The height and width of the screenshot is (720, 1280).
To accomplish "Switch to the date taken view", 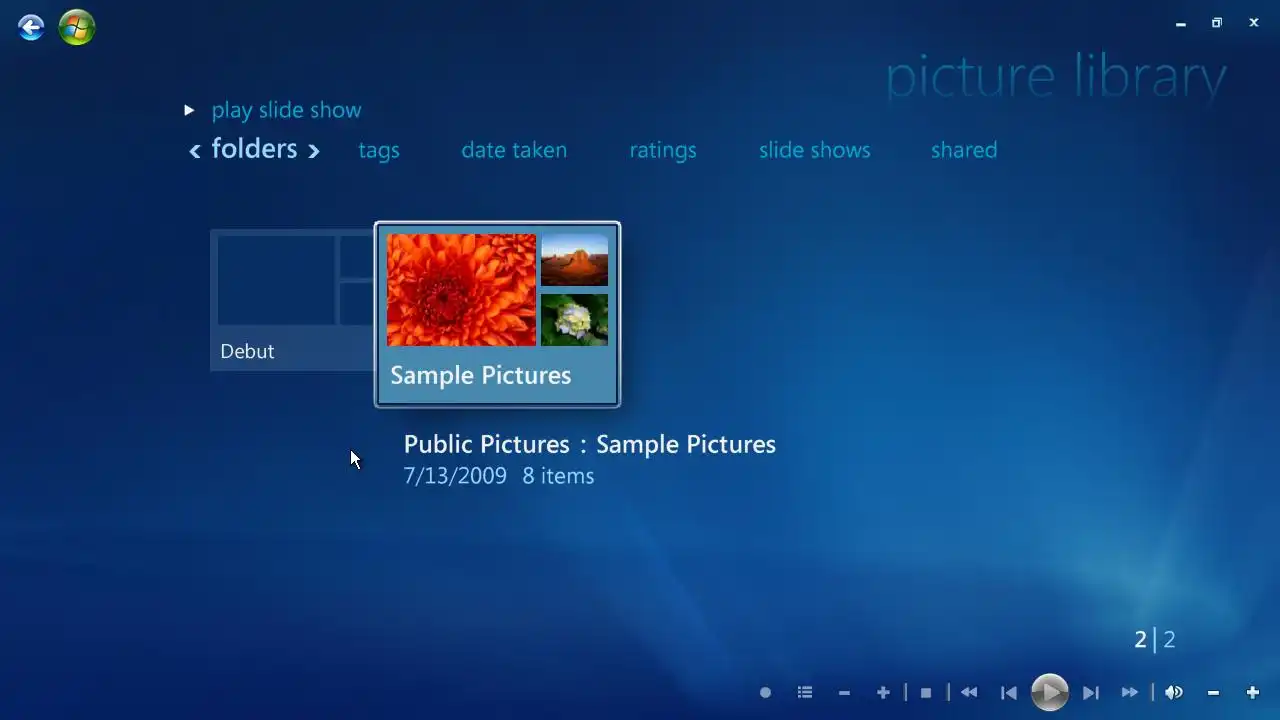I will 514,150.
